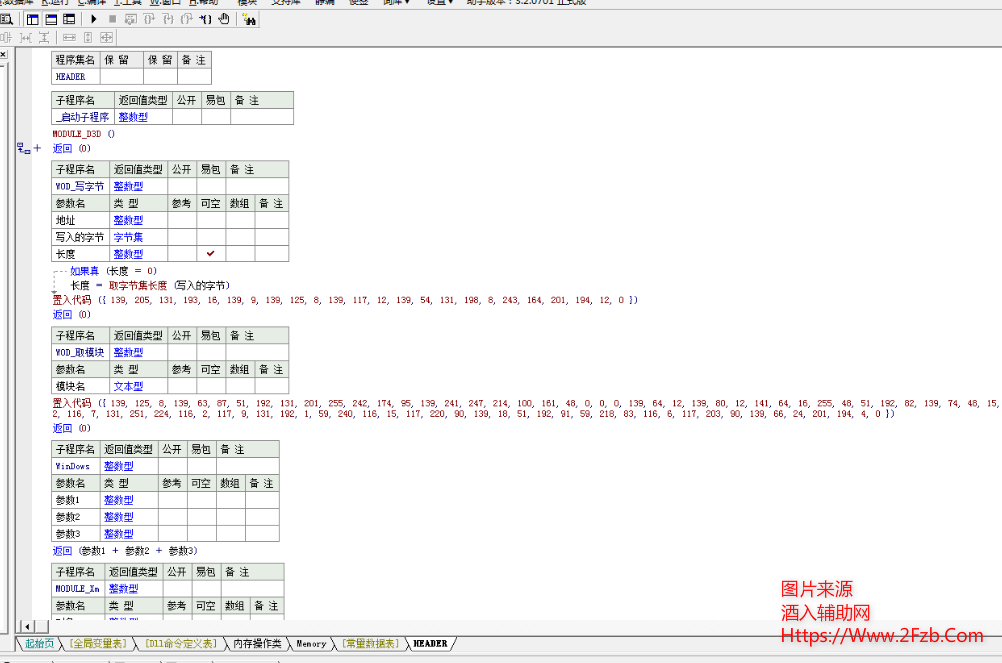Click the Stop square toolbar icon

pyautogui.click(x=112, y=19)
